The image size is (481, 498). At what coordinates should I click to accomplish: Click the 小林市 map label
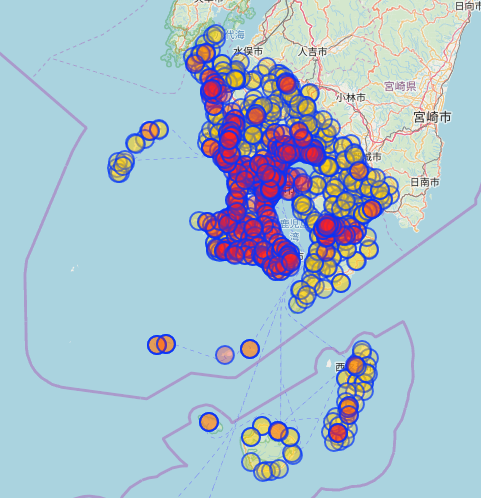(x=351, y=97)
